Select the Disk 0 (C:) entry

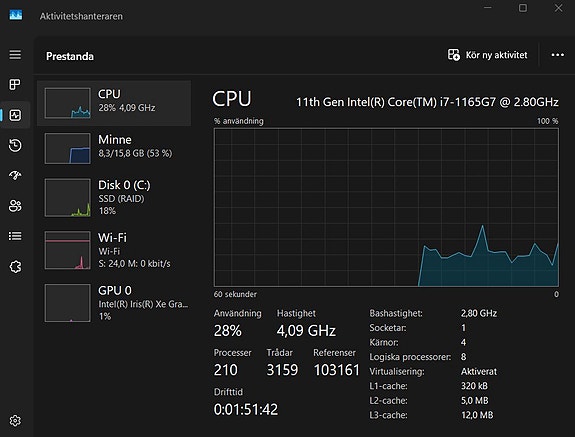pos(114,198)
